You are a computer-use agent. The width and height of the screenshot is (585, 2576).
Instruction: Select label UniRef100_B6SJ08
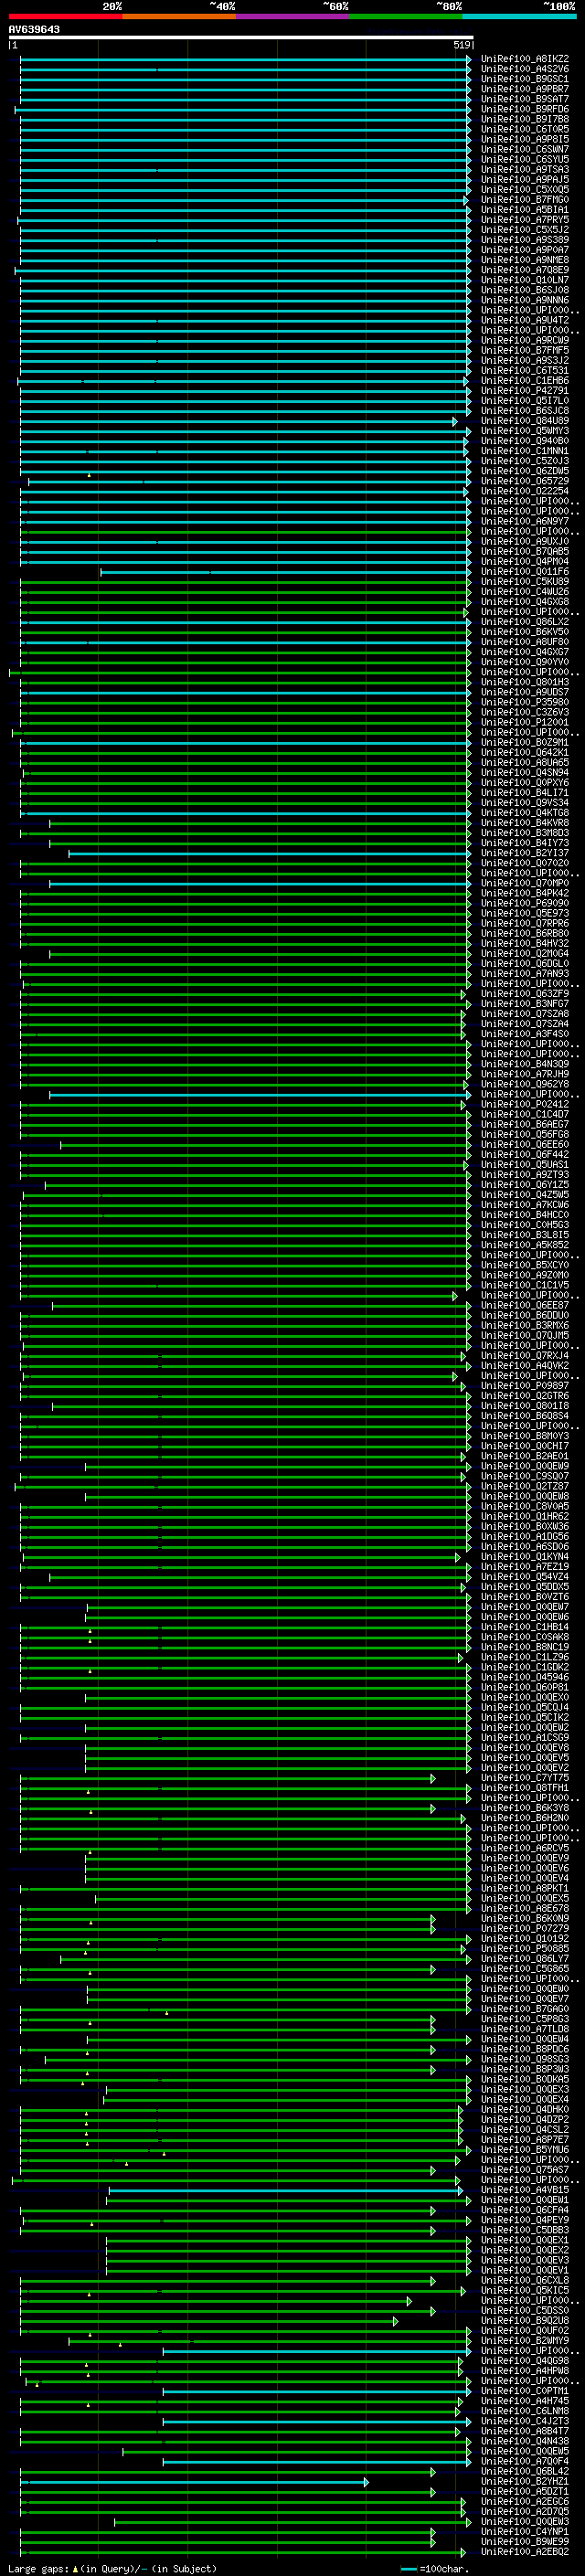[x=525, y=290]
